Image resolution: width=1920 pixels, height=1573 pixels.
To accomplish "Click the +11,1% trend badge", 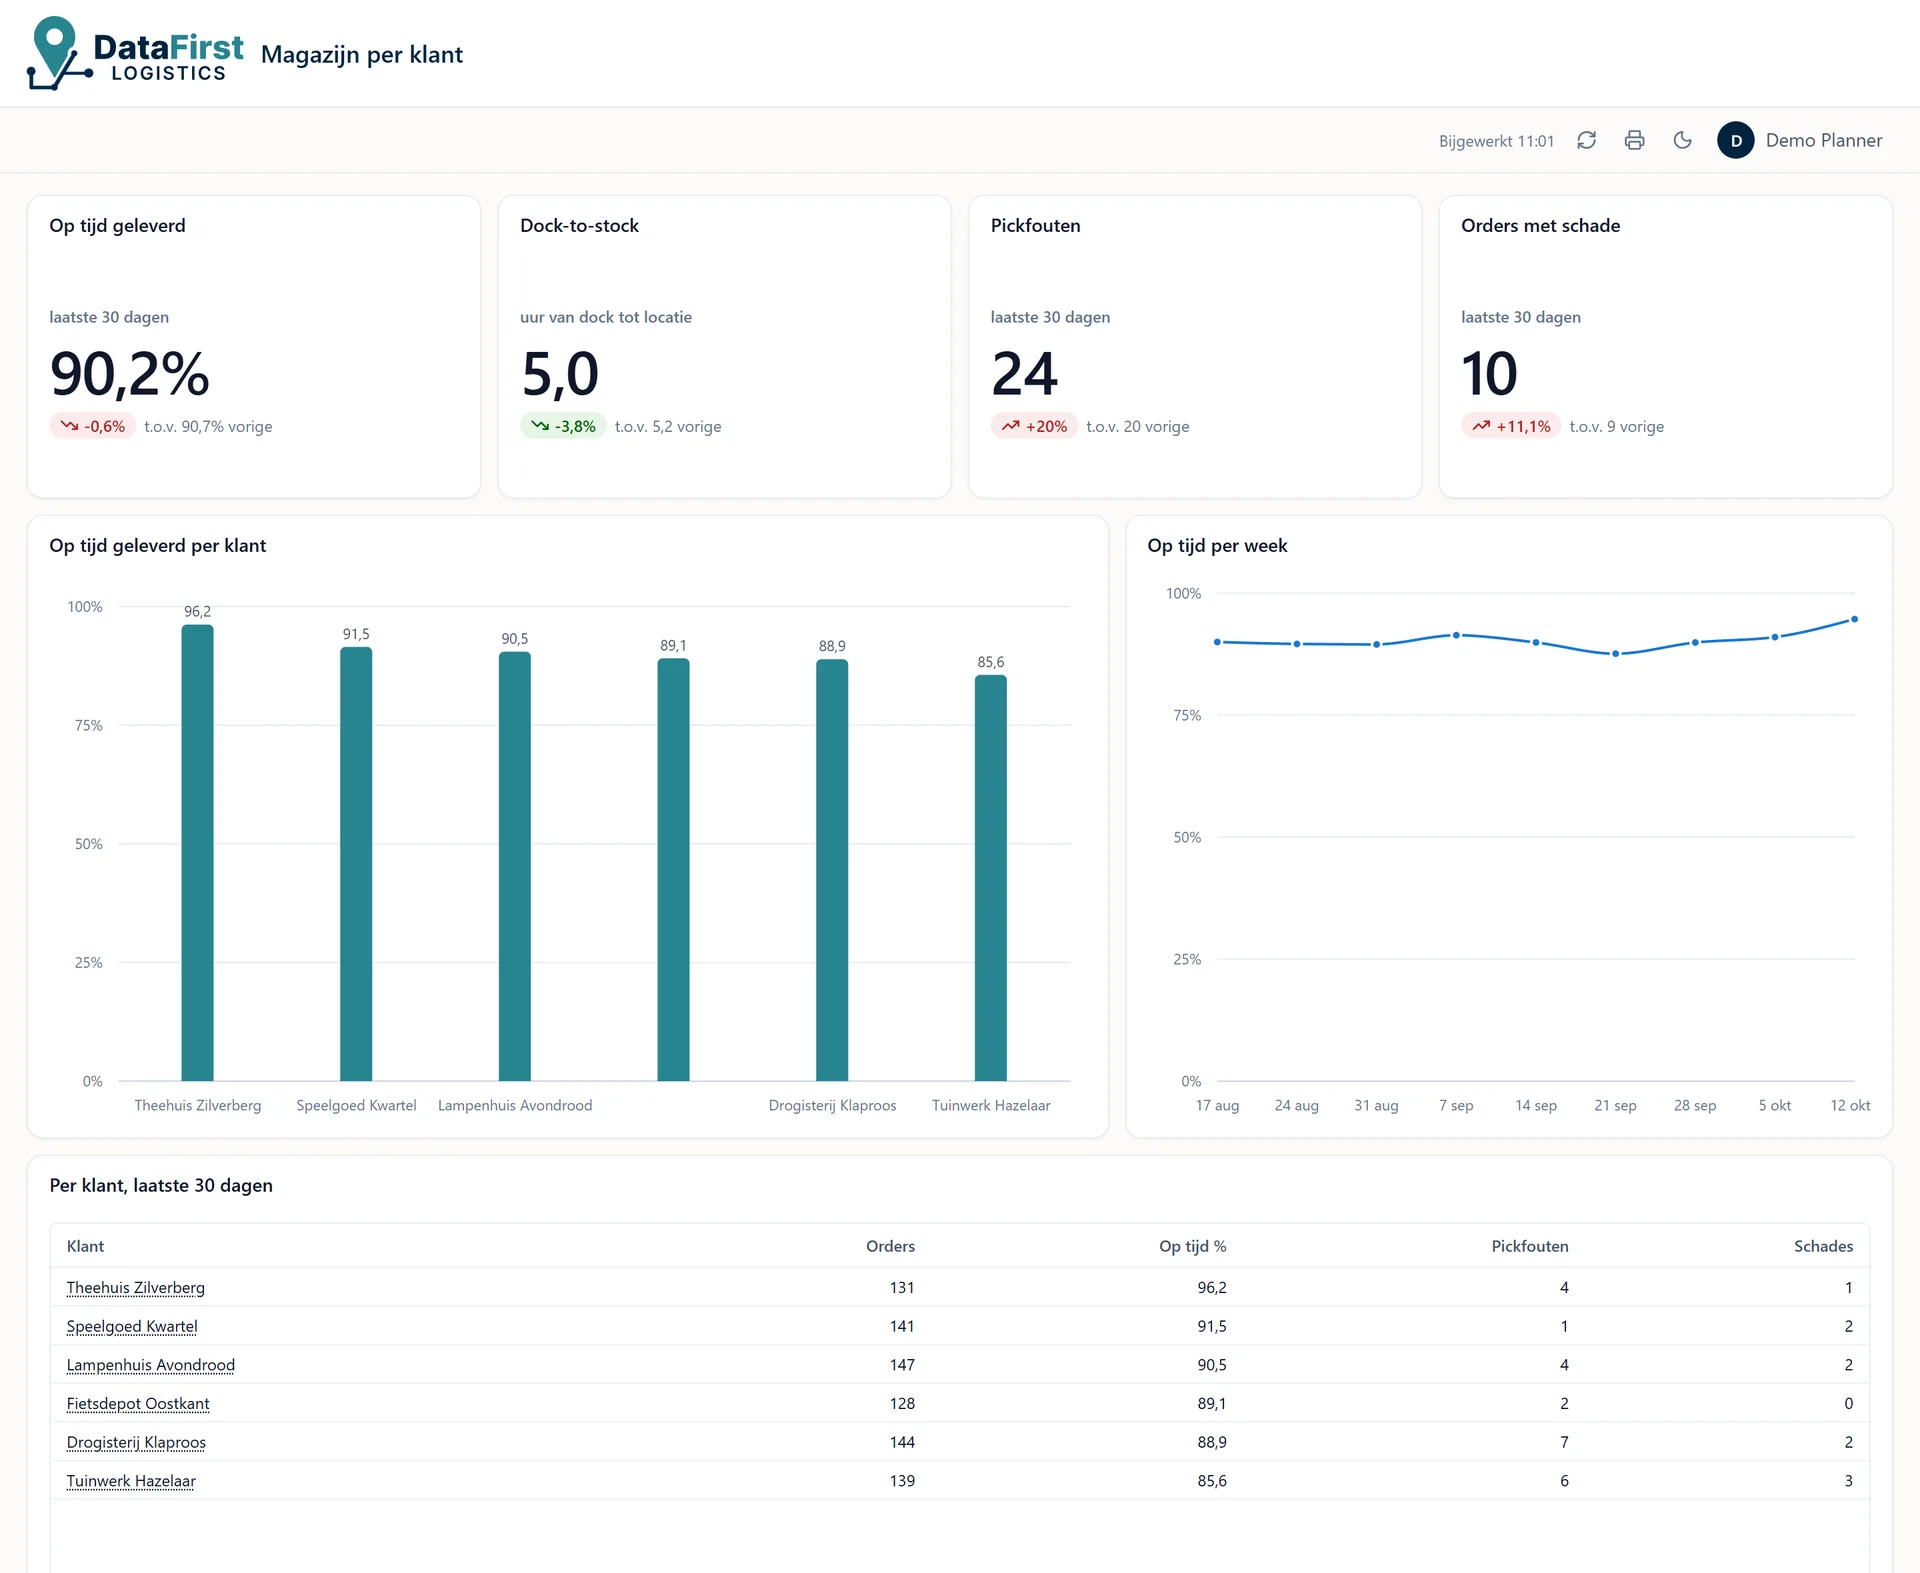I will (x=1510, y=426).
